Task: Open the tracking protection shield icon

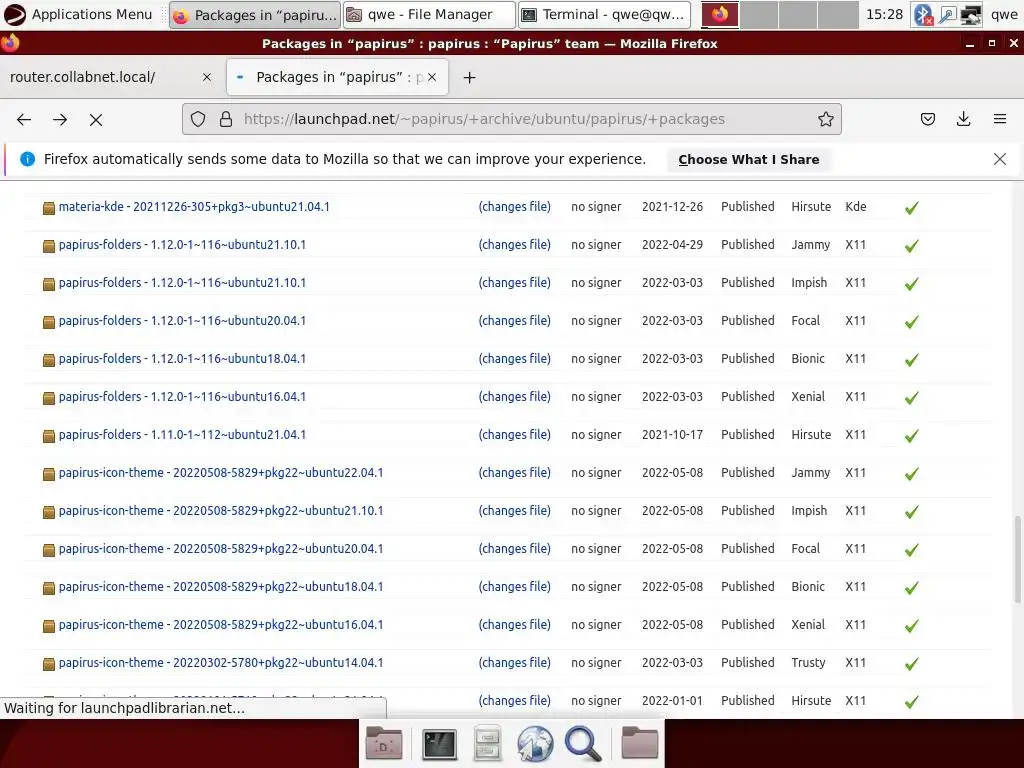Action: coord(198,120)
